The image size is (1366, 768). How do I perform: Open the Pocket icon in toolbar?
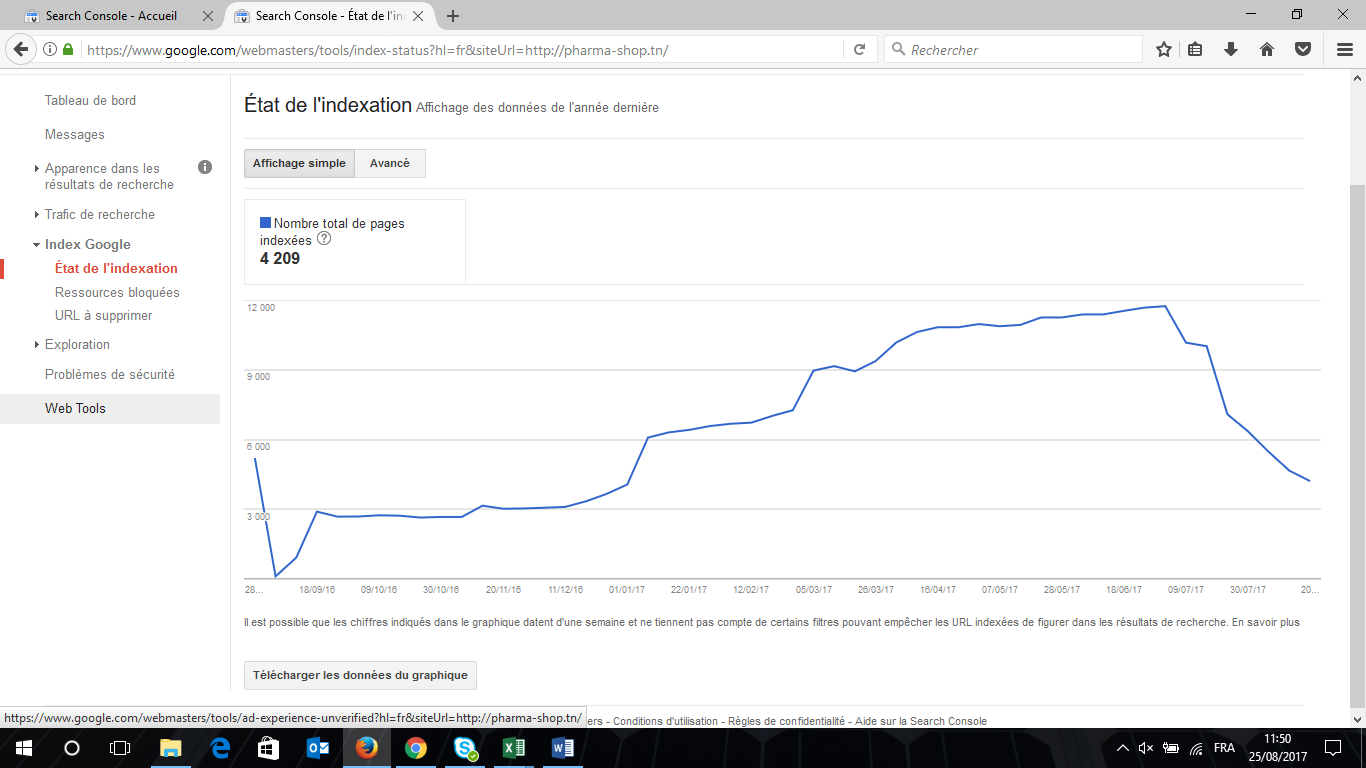pyautogui.click(x=1303, y=49)
